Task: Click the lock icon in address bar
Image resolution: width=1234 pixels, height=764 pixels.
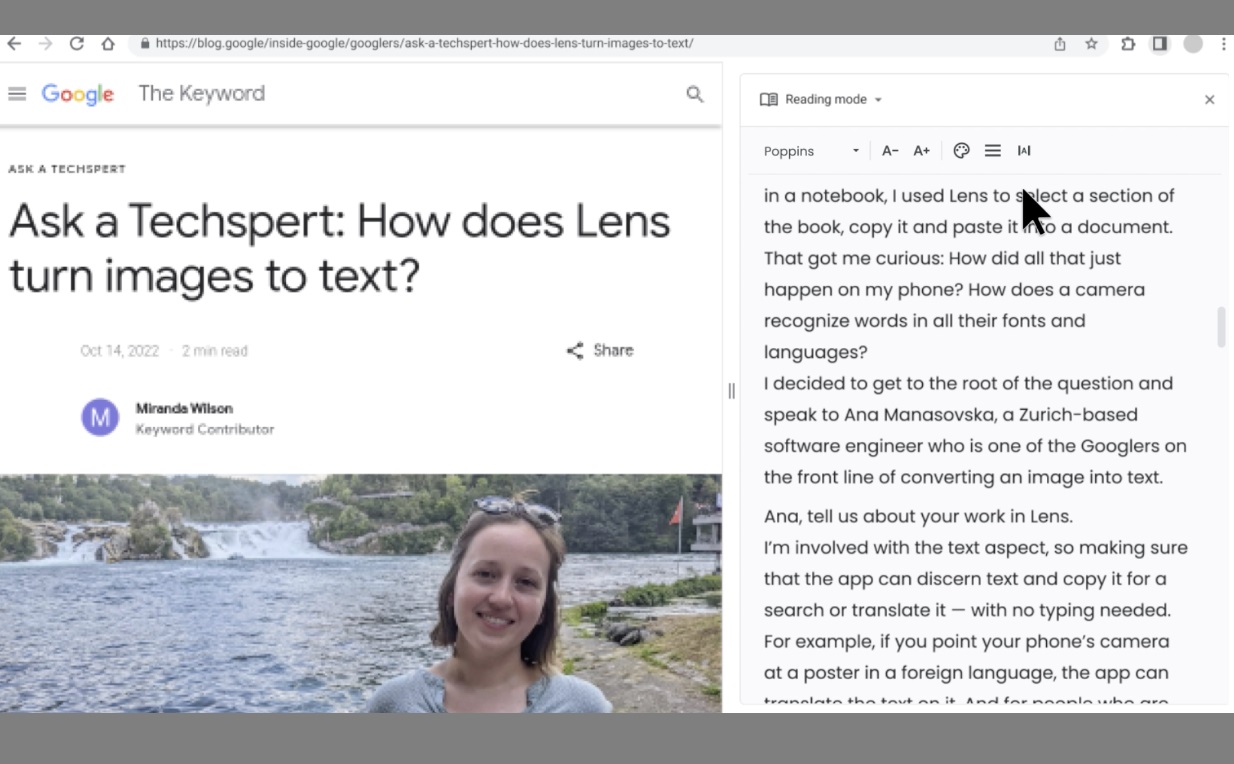Action: click(145, 44)
